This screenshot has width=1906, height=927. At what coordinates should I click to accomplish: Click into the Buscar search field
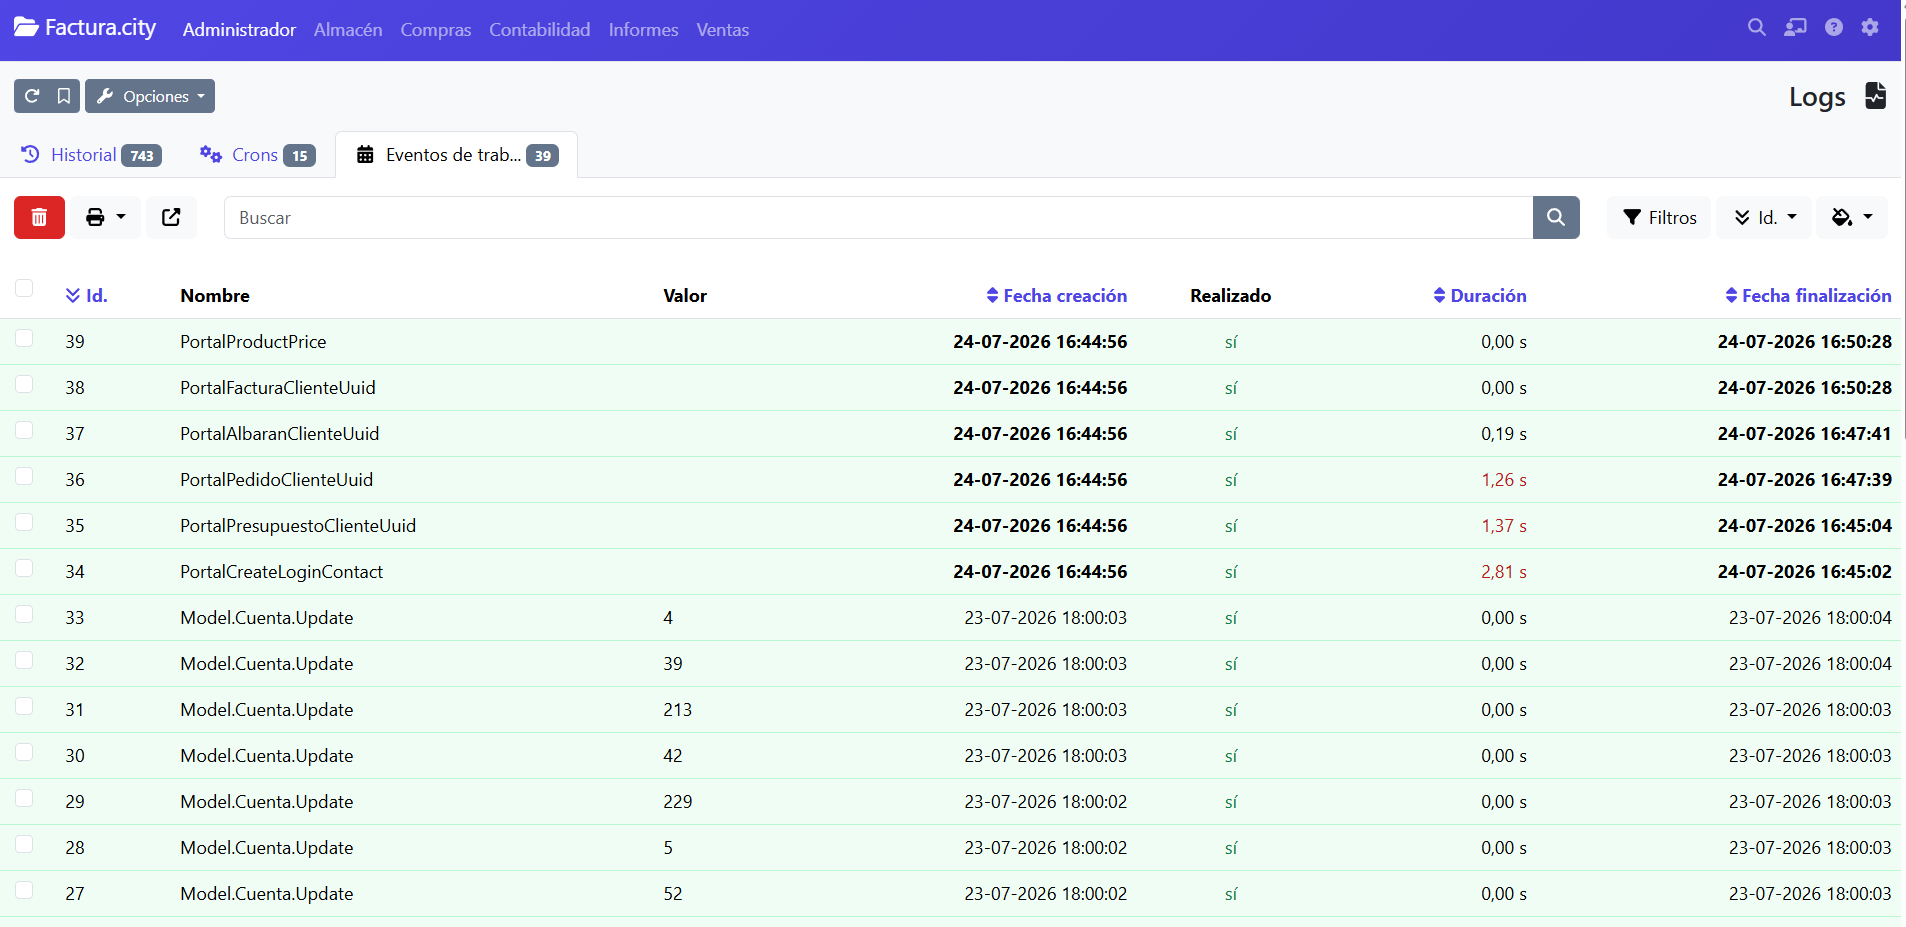pos(878,217)
